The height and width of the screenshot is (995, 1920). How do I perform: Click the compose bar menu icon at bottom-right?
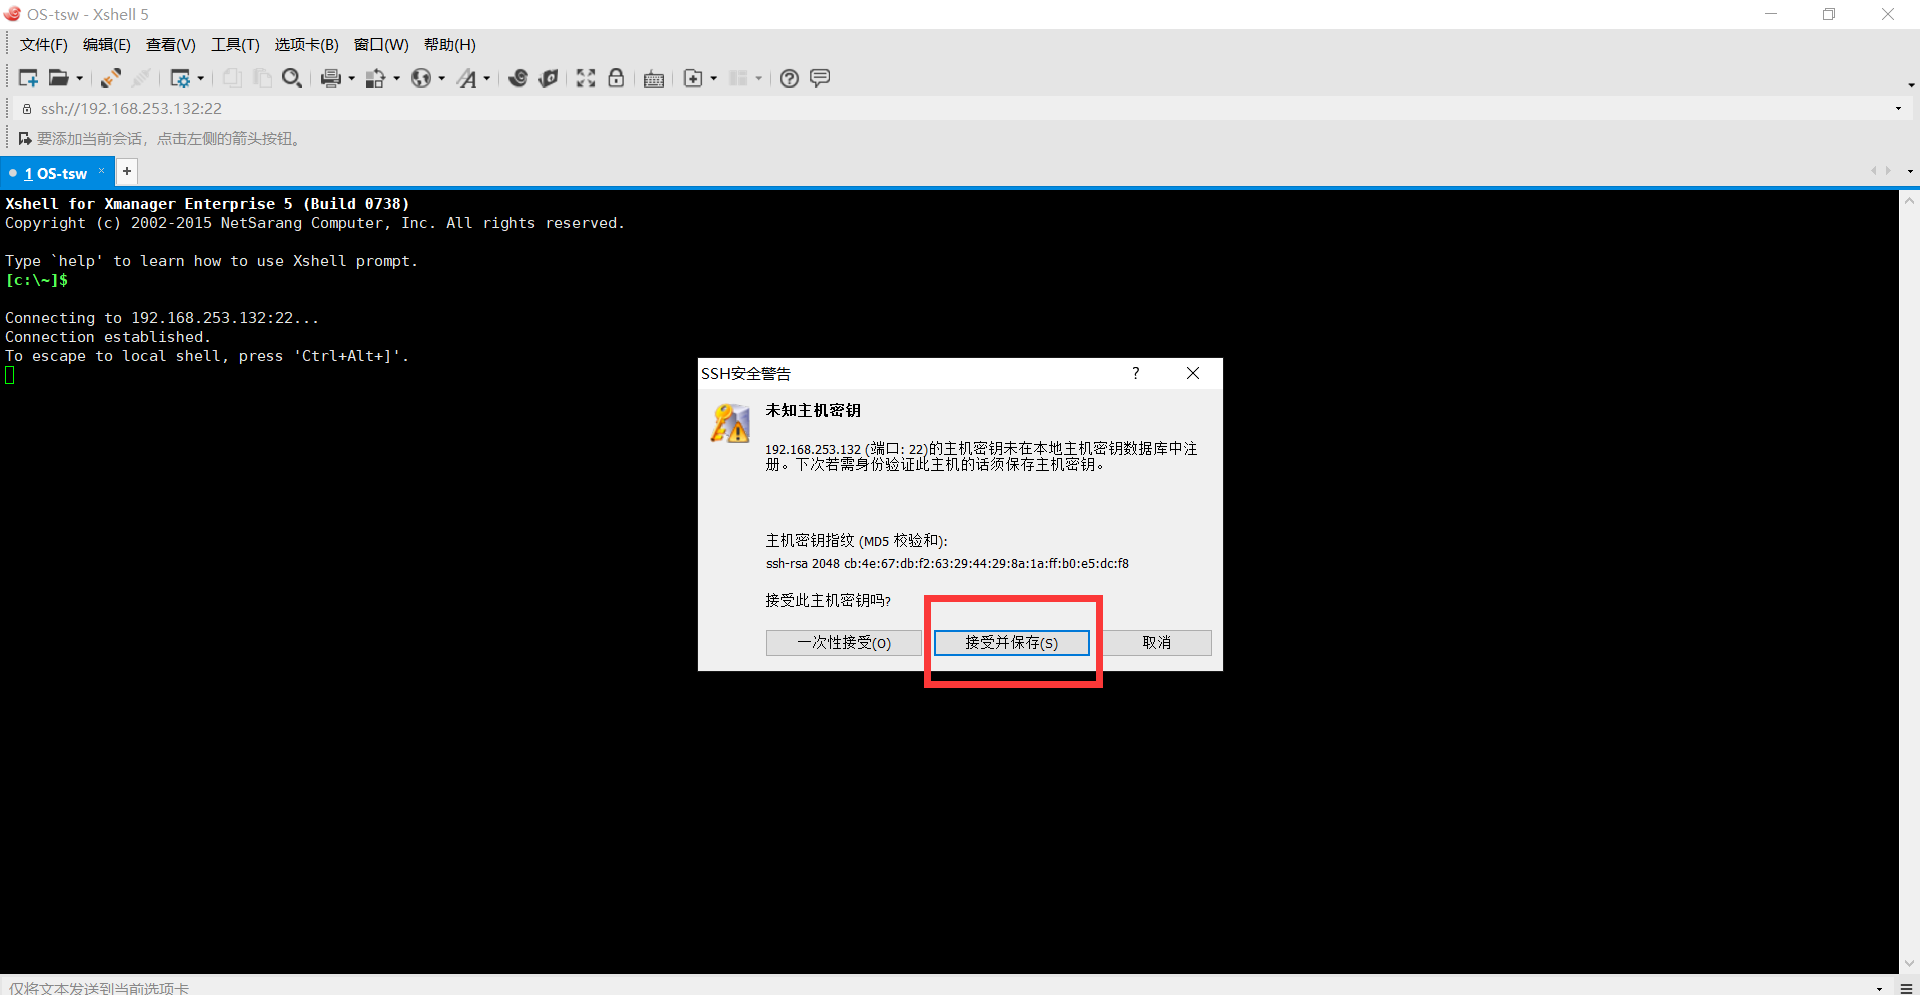click(1906, 987)
